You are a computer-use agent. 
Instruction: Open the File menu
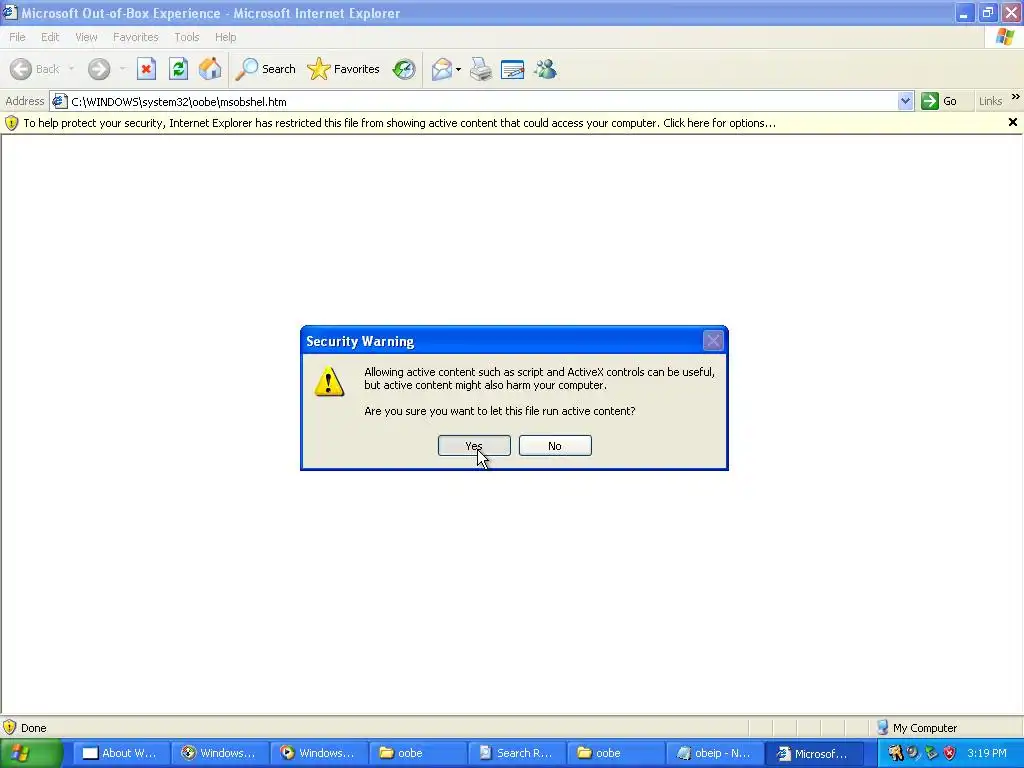tap(17, 37)
